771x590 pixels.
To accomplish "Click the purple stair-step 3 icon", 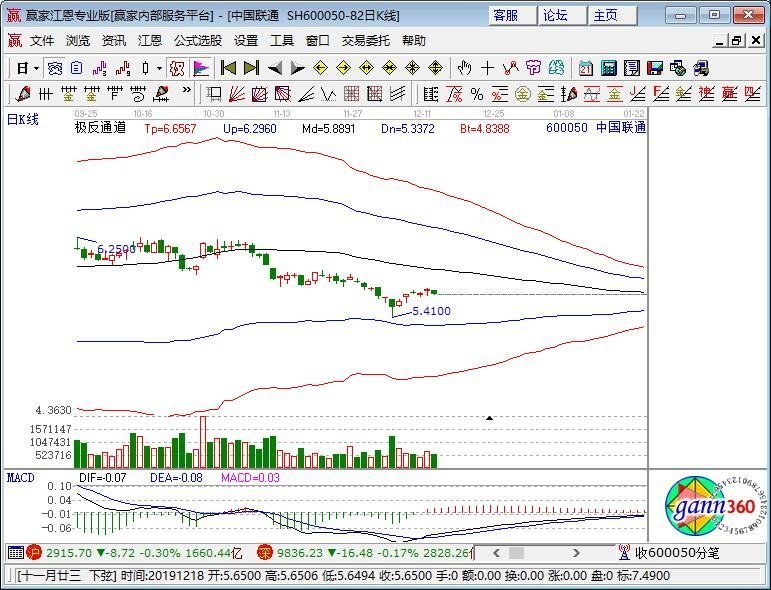I will click(100, 68).
